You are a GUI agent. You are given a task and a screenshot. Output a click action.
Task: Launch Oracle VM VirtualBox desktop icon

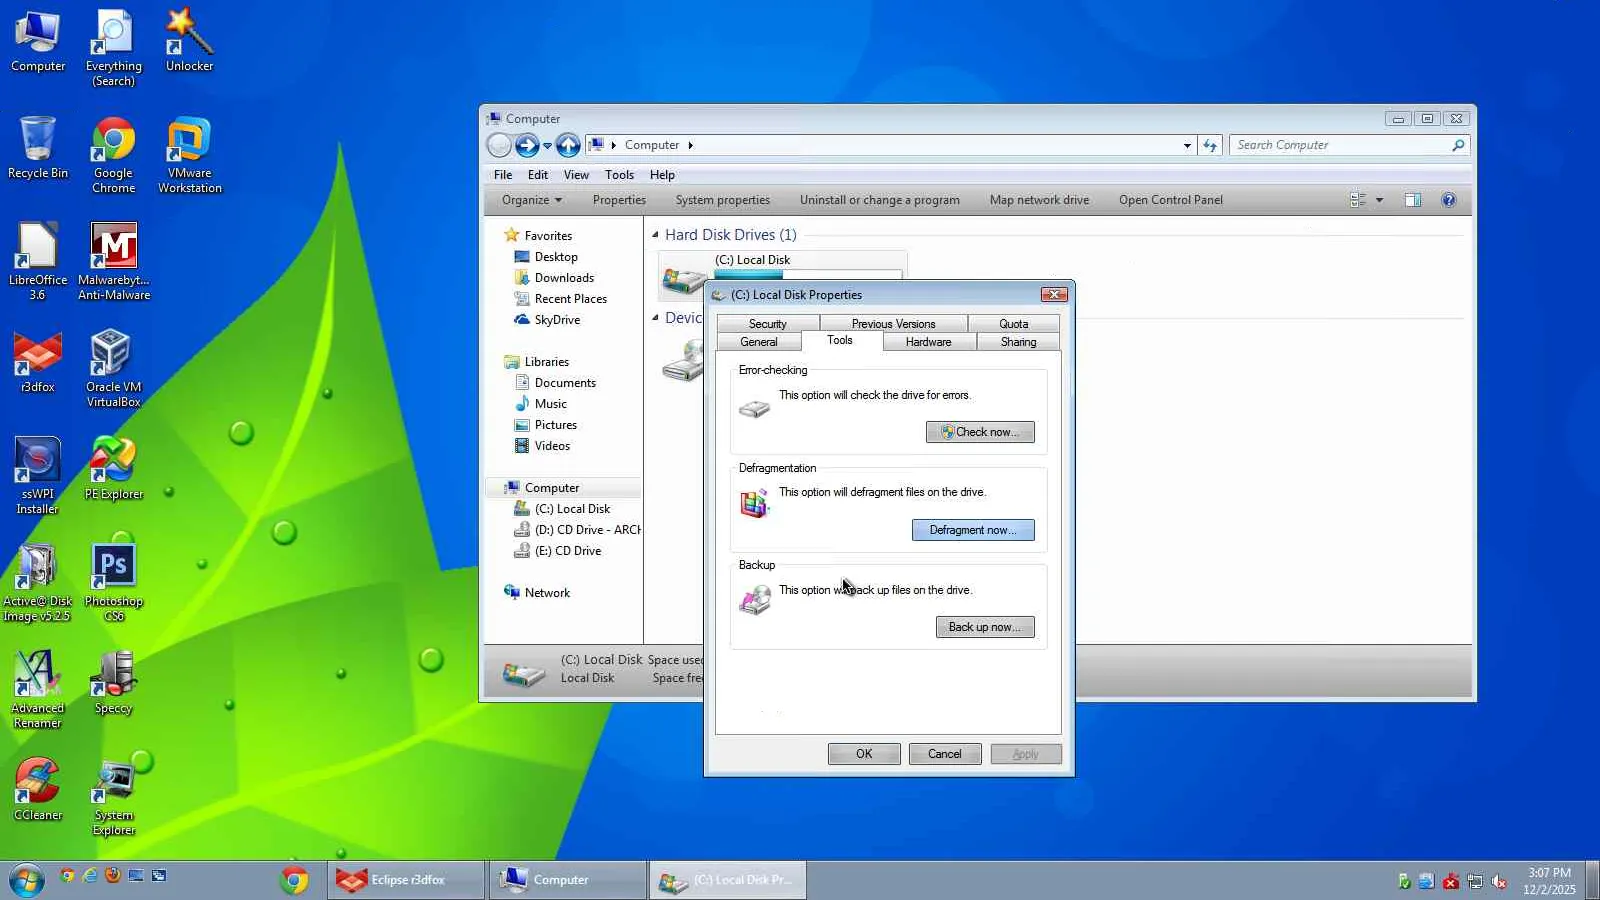click(113, 369)
